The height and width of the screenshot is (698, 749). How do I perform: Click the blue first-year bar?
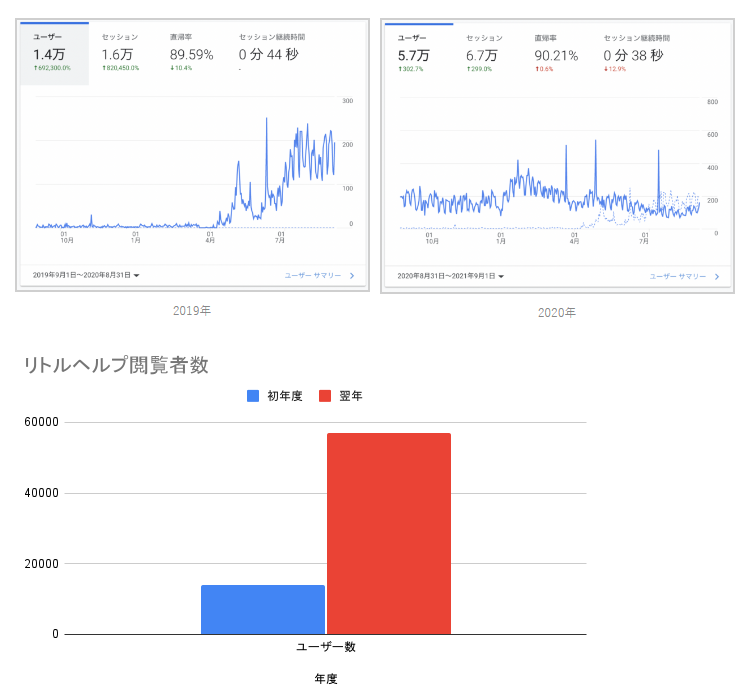(x=263, y=610)
